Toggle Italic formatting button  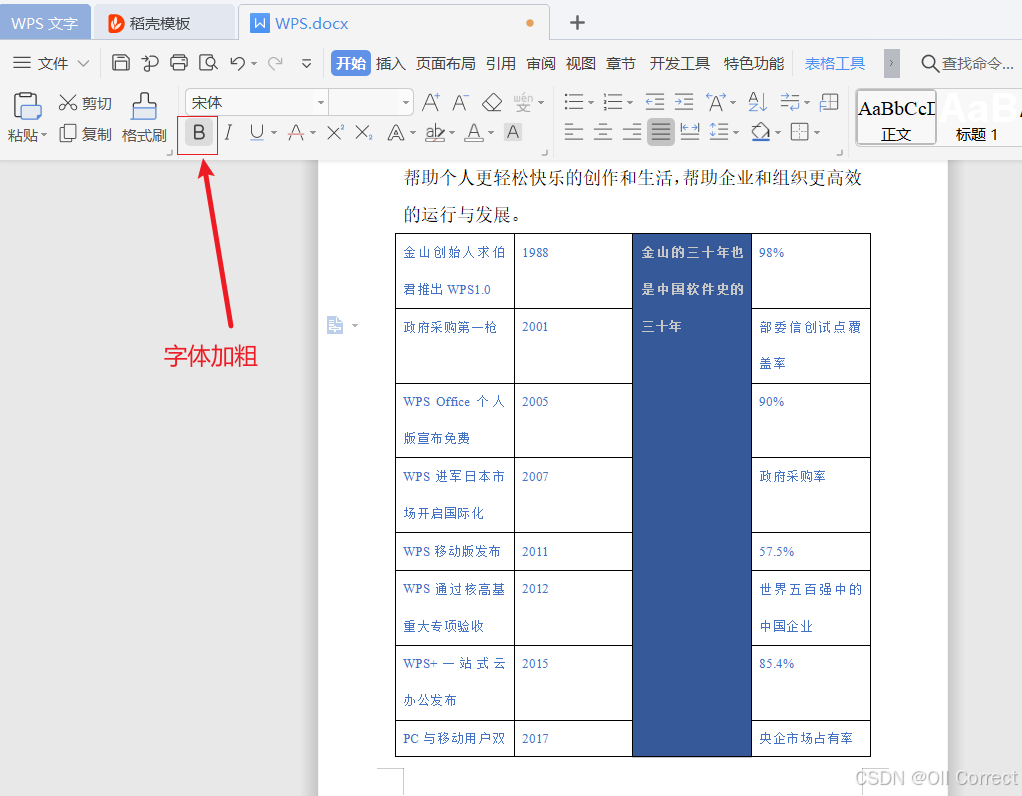228,133
